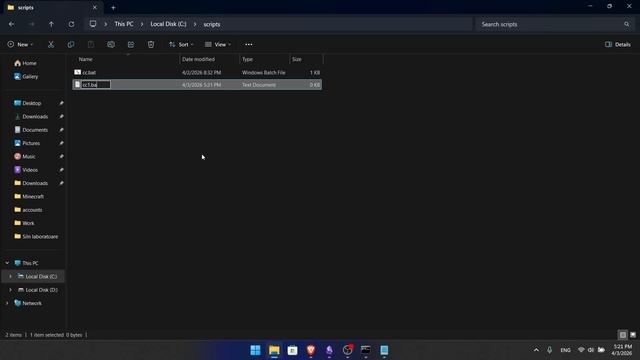Viewport: 640px width, 360px height.
Task: Select Local Disk (D:) in sidebar
Action: 41,290
